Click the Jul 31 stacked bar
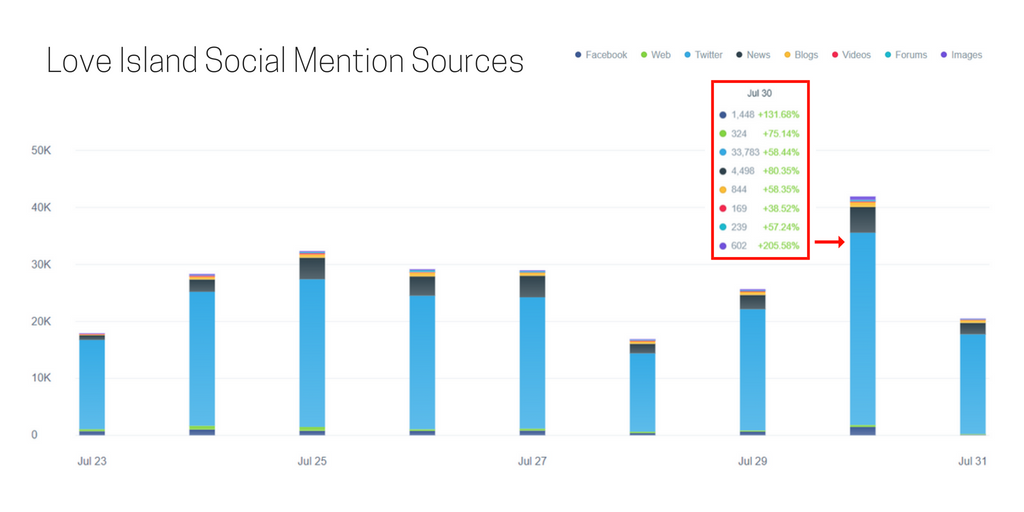Screen dimensions: 1024x512 point(972,377)
